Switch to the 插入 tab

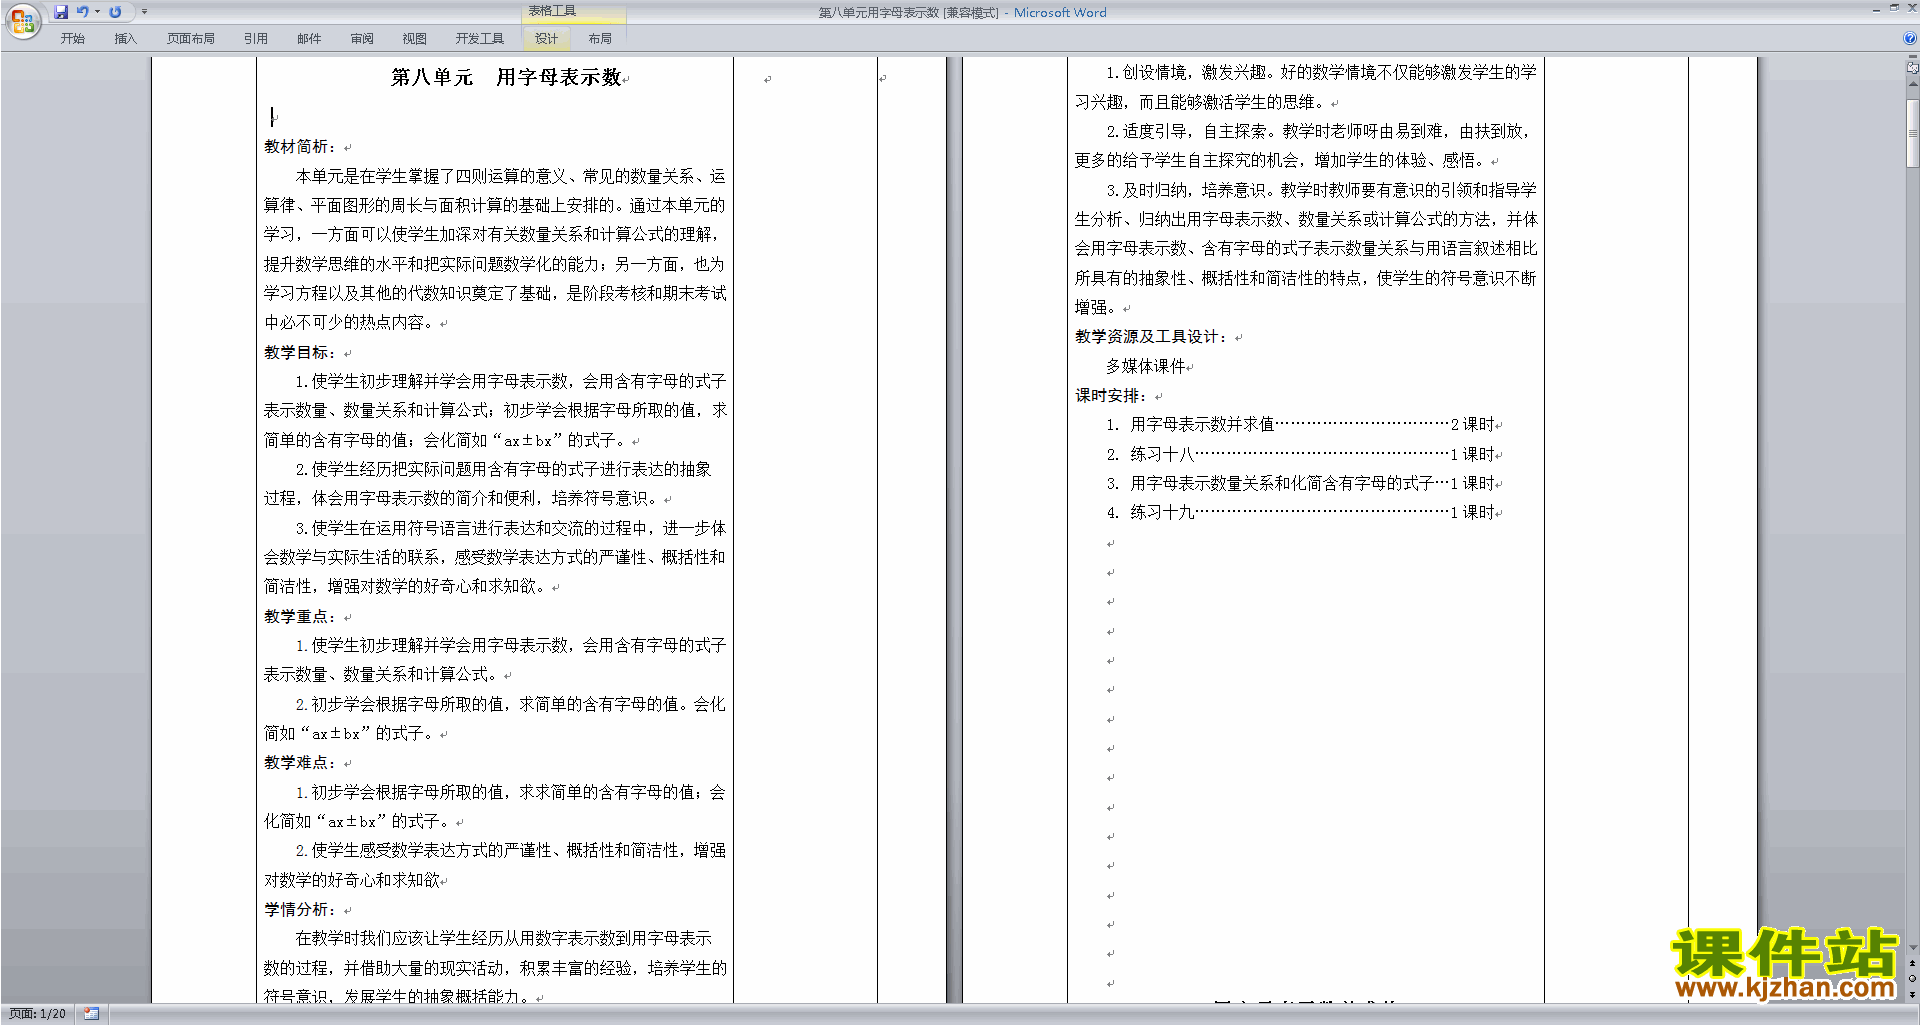pos(125,39)
